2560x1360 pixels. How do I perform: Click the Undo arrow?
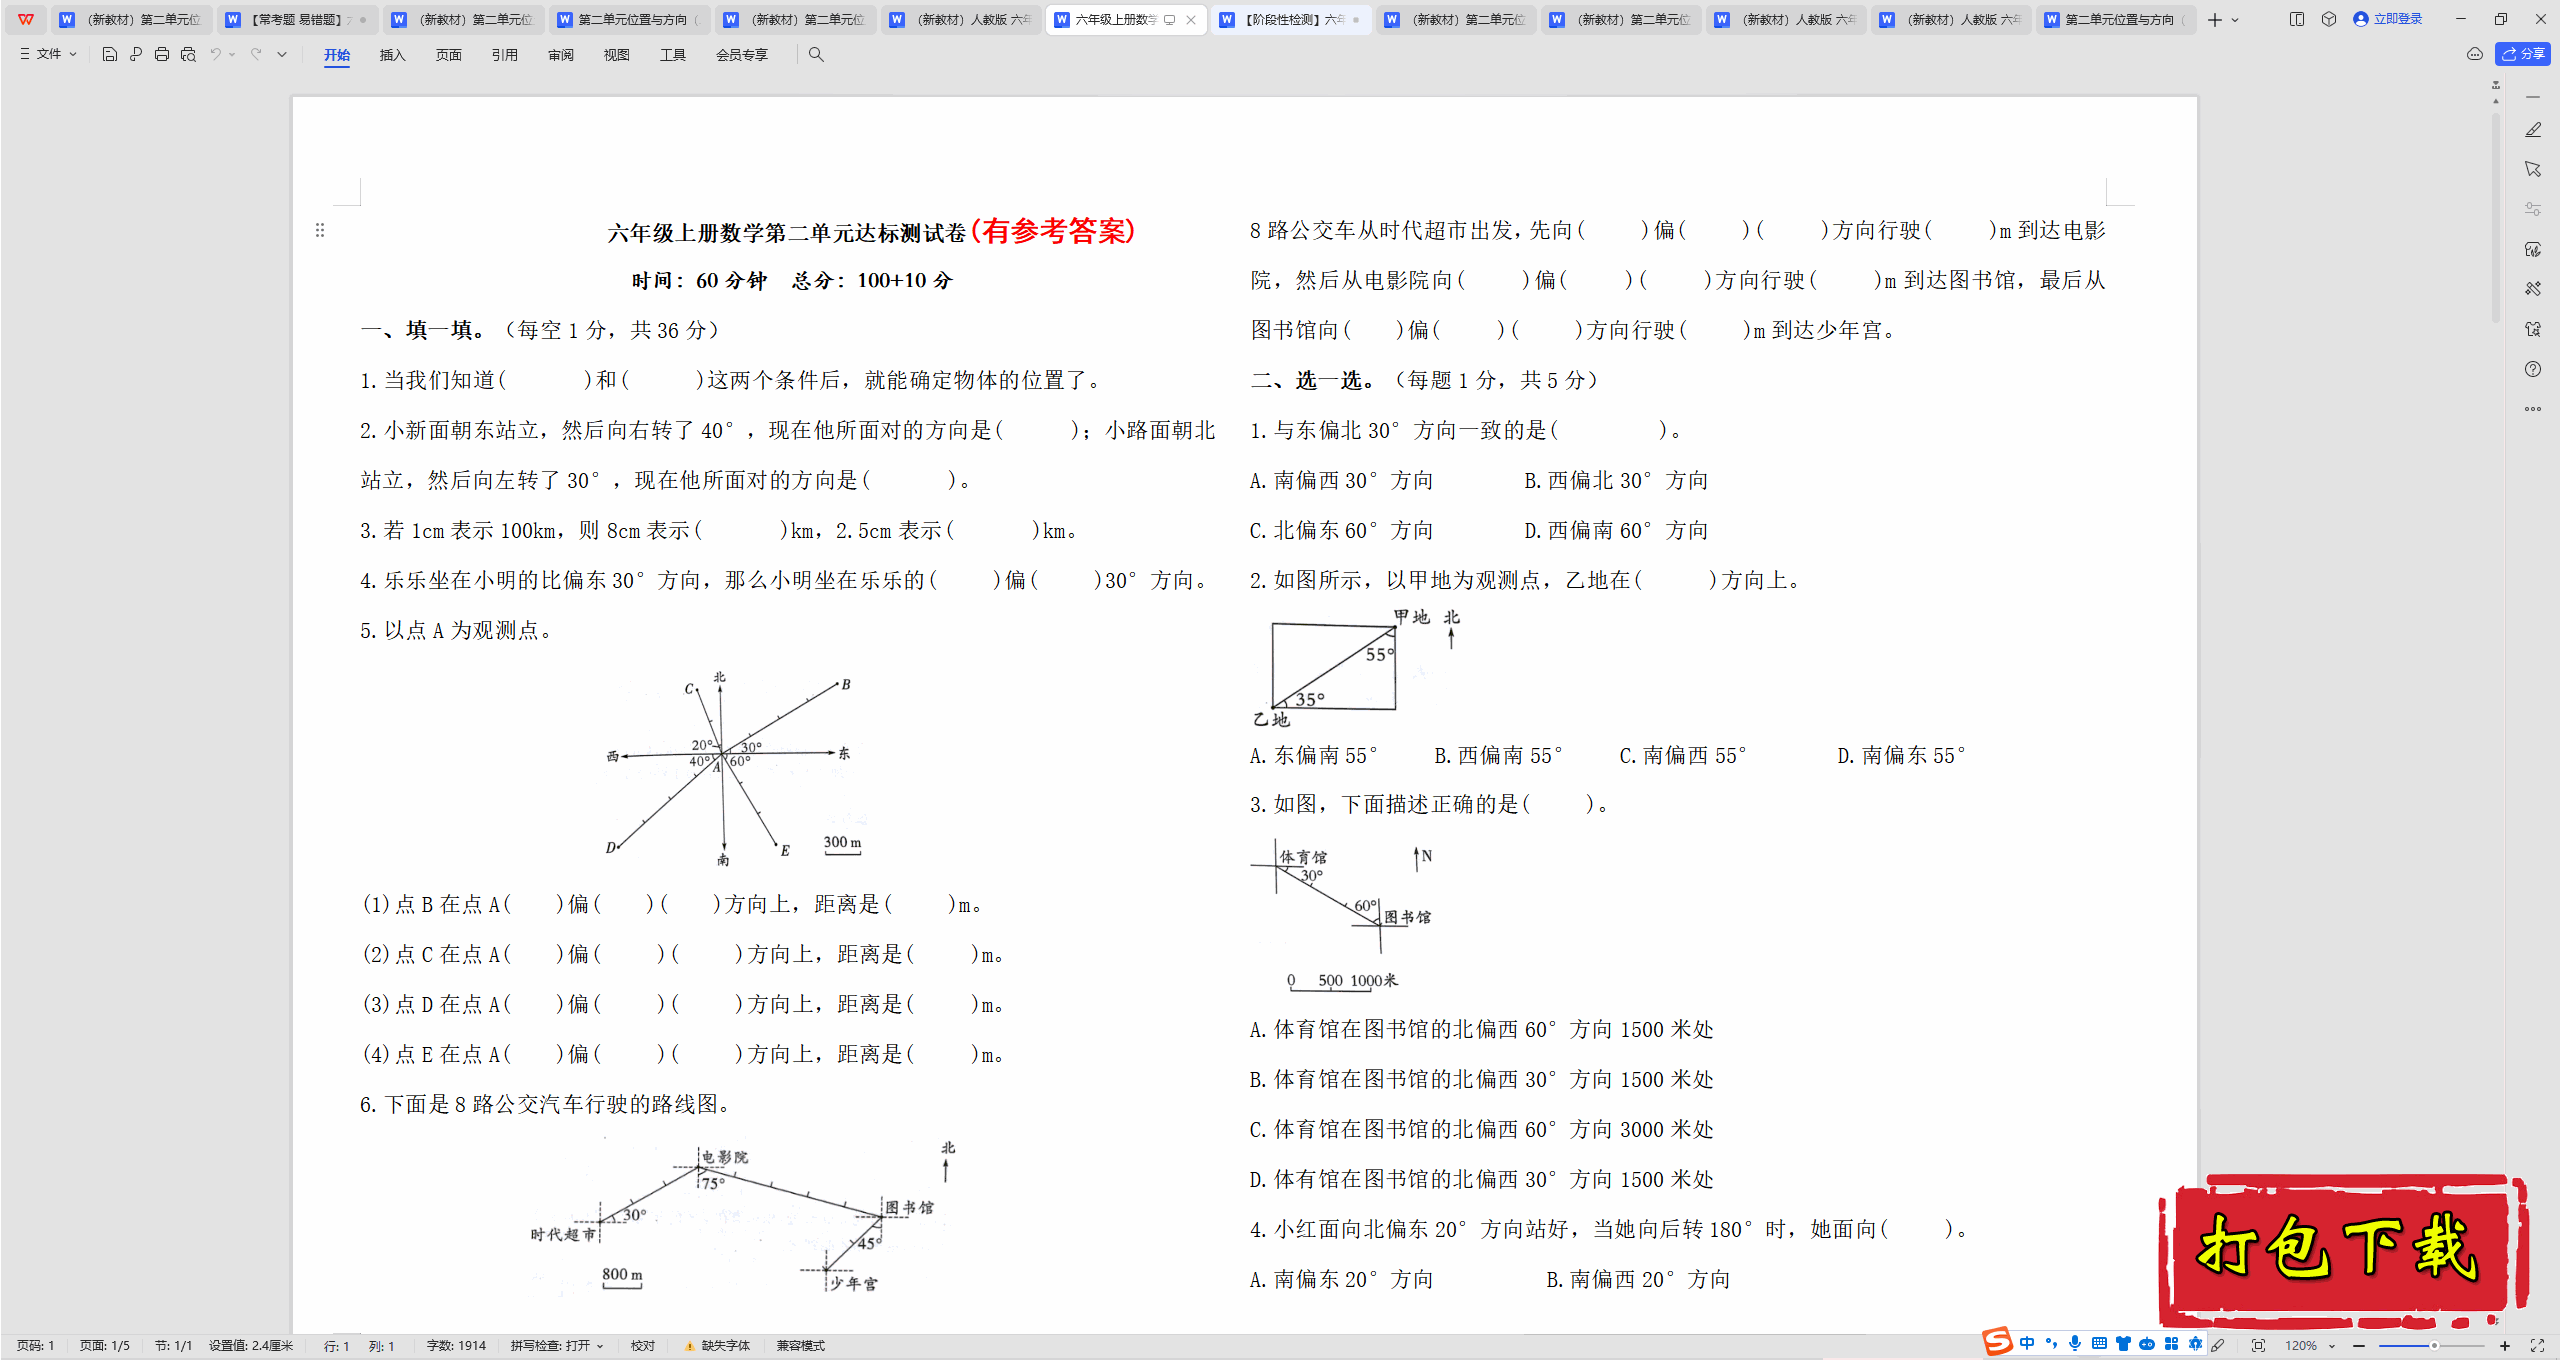[x=215, y=55]
